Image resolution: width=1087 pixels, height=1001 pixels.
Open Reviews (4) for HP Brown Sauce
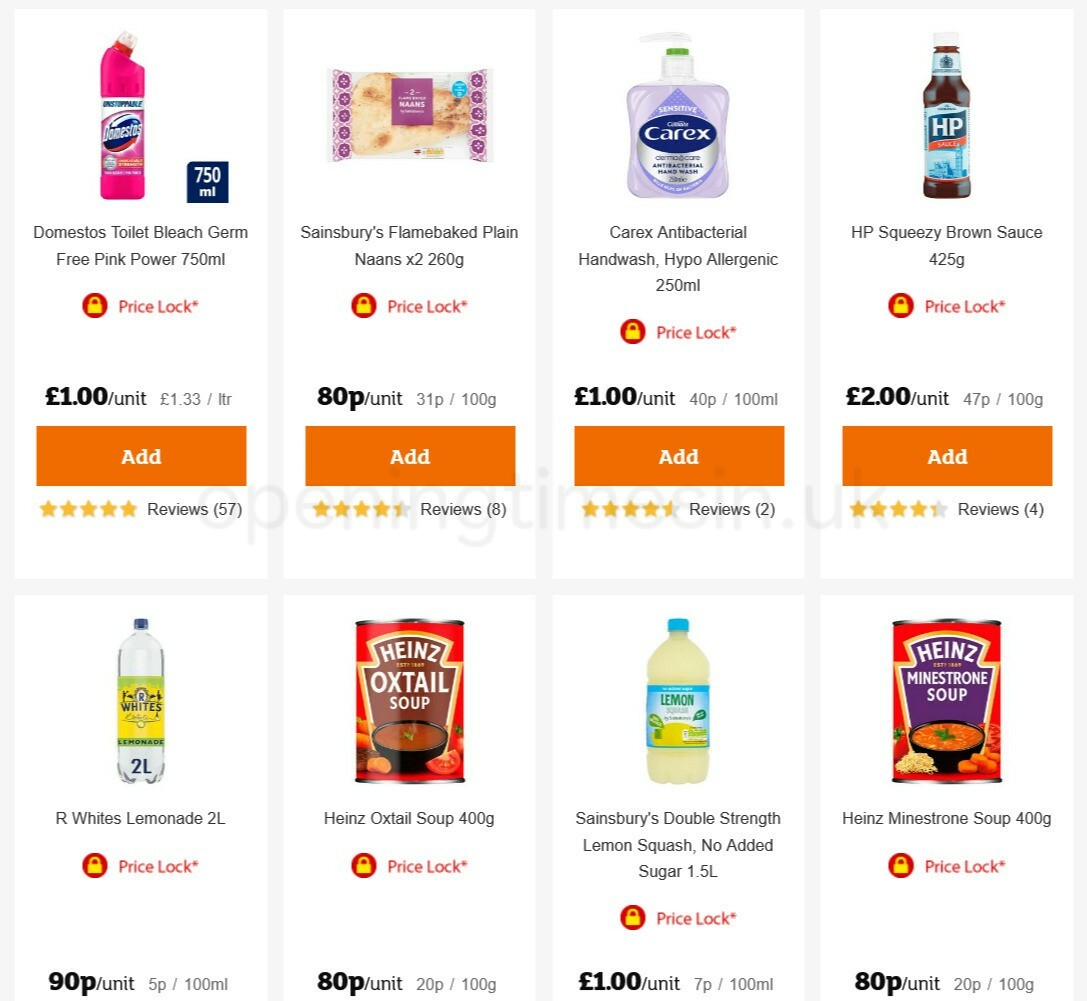coord(1001,509)
